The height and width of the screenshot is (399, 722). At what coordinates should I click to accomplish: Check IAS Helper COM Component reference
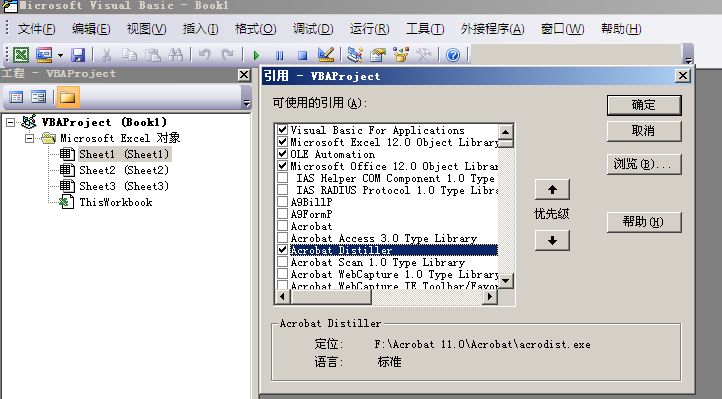(282, 178)
